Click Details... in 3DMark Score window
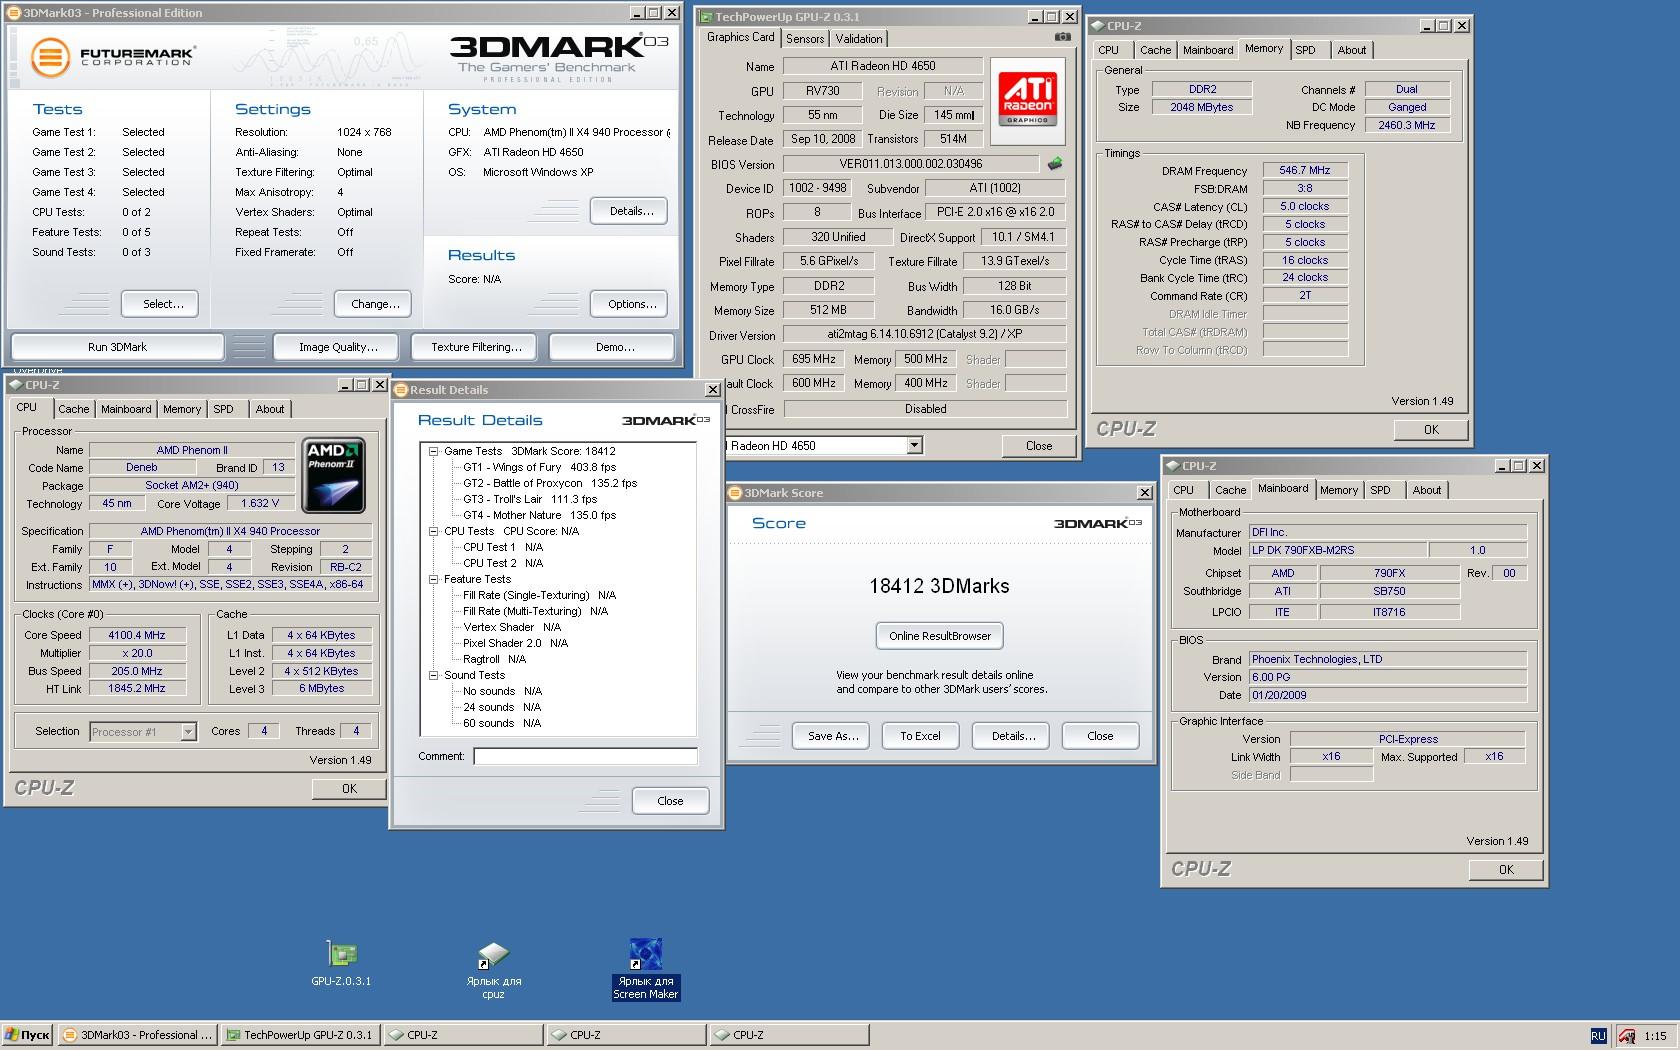 [x=1012, y=736]
